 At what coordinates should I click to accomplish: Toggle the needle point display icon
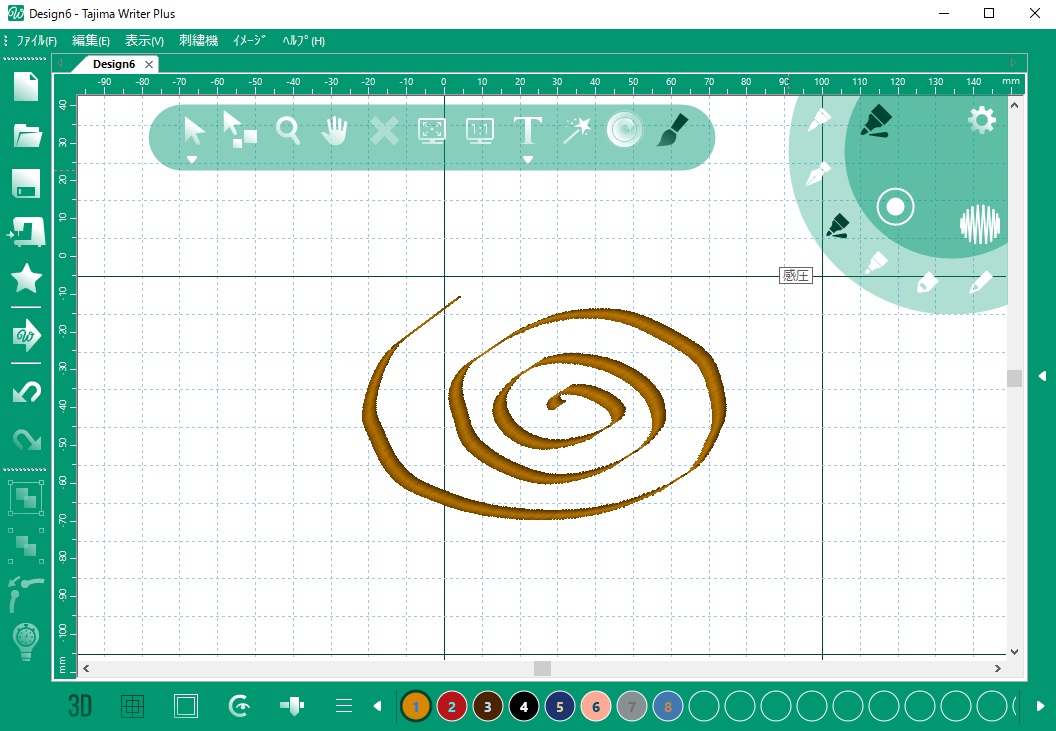click(x=292, y=706)
